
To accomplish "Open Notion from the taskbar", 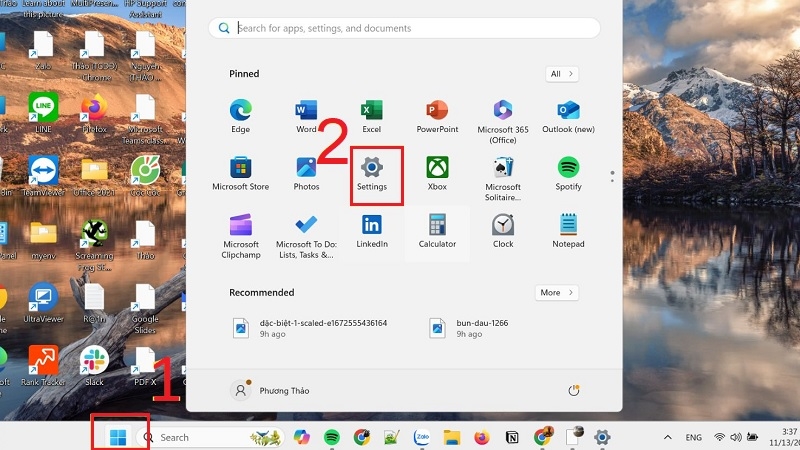I will (512, 437).
